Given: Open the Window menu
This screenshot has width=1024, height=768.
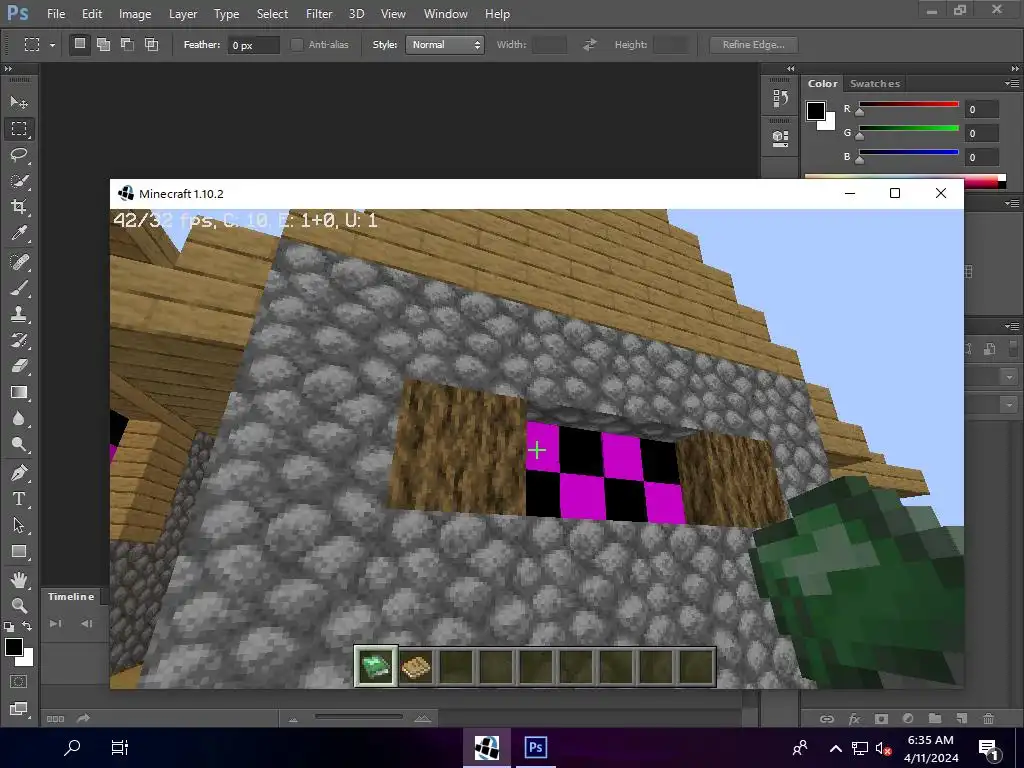Looking at the screenshot, I should [x=445, y=14].
